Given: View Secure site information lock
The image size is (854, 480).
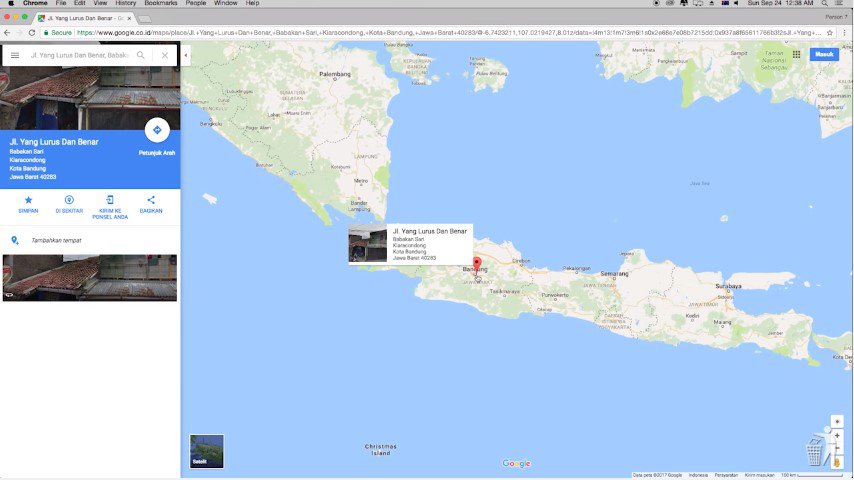Looking at the screenshot, I should [x=57, y=33].
